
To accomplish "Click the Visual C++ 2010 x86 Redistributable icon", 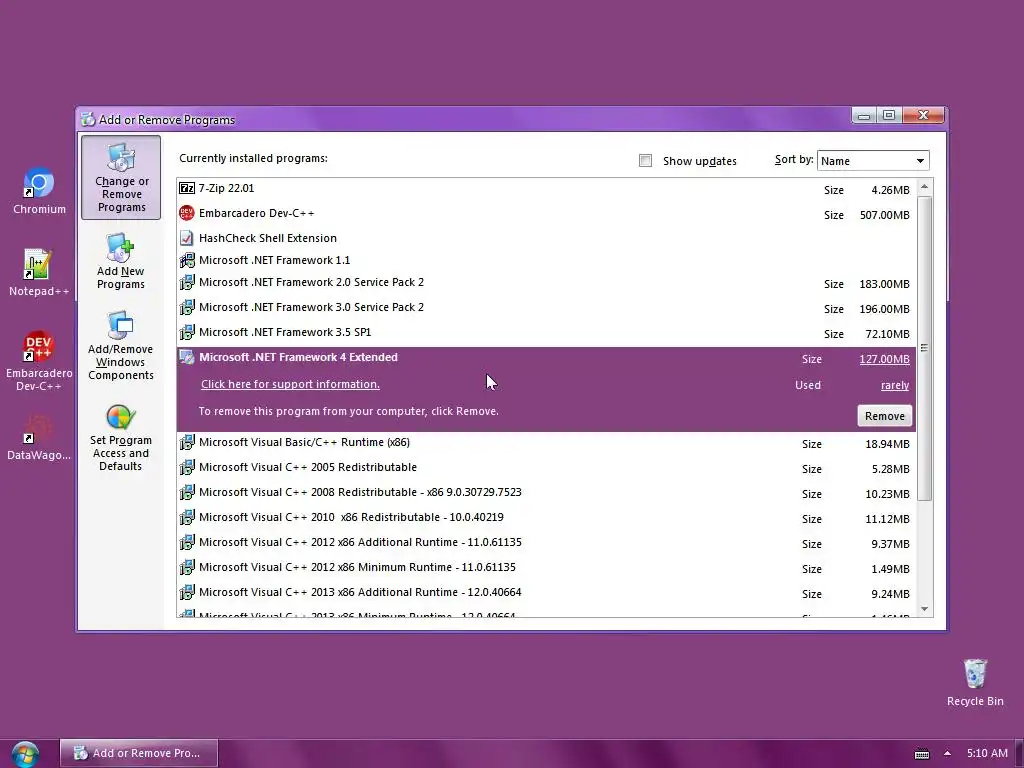I will [187, 517].
